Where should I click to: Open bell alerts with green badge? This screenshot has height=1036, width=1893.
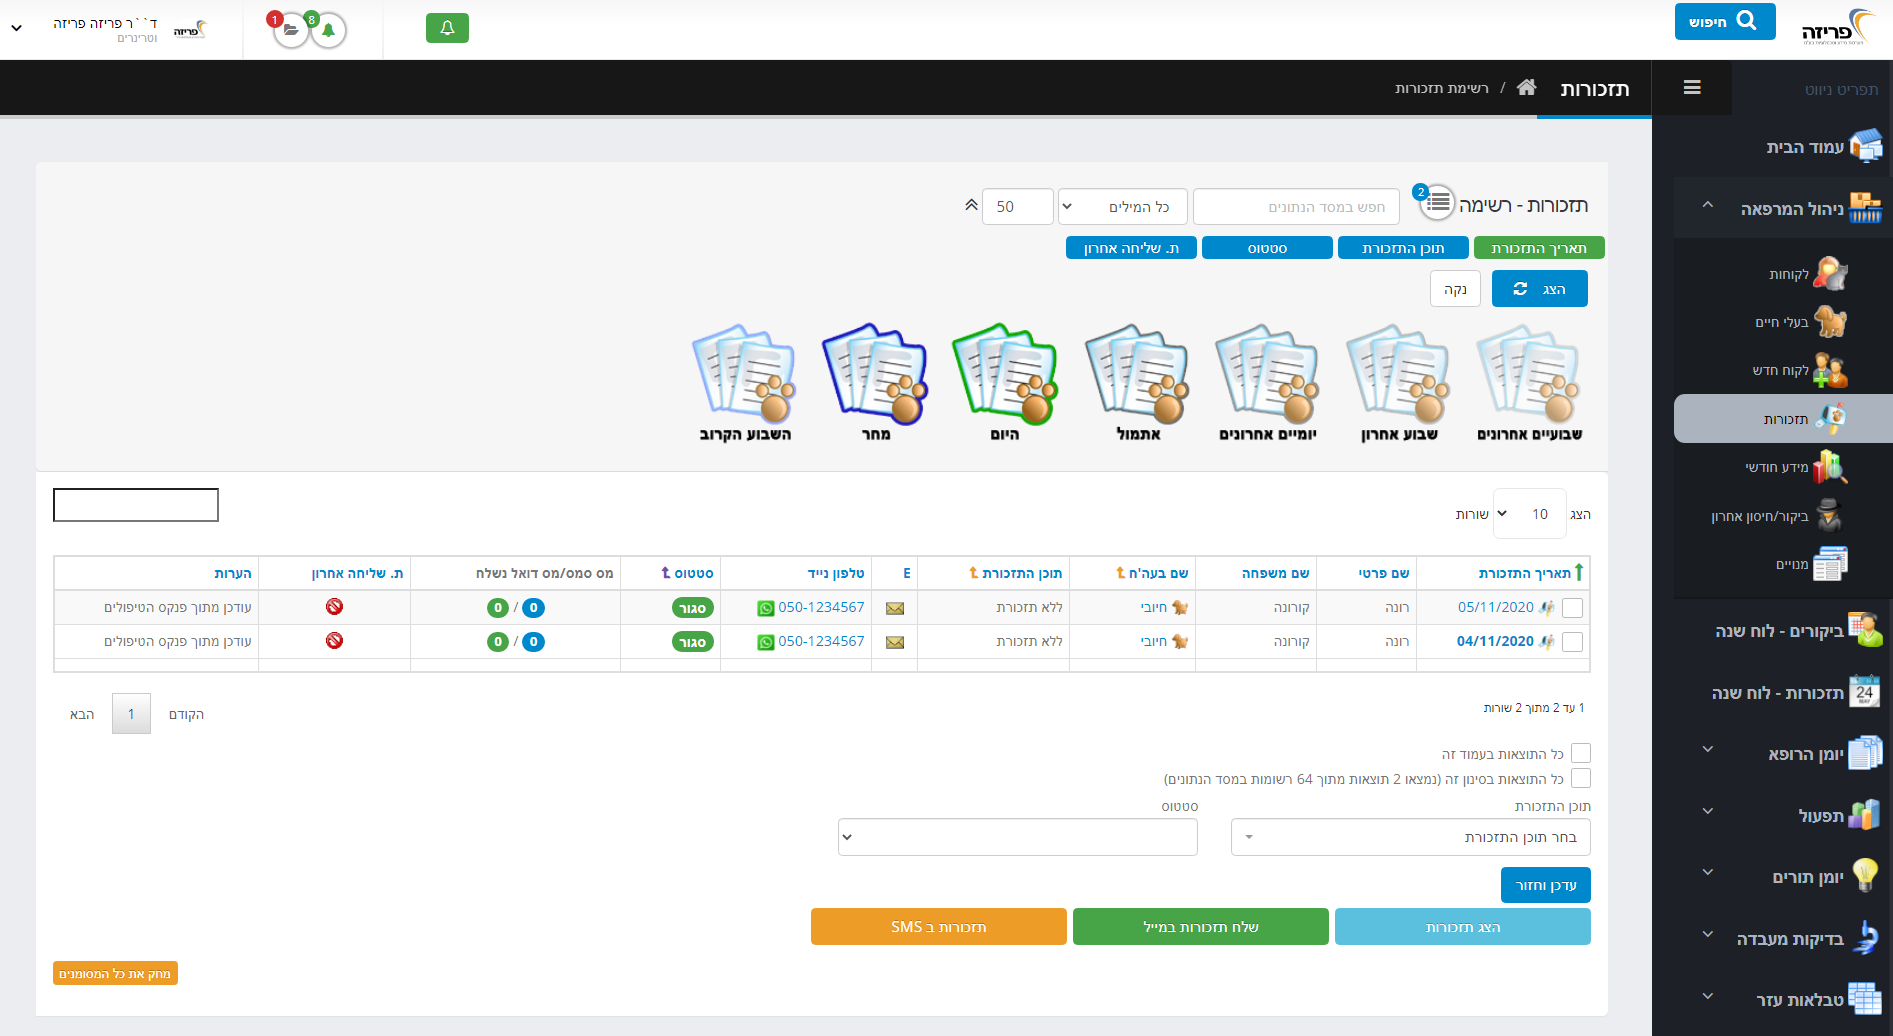click(x=328, y=30)
